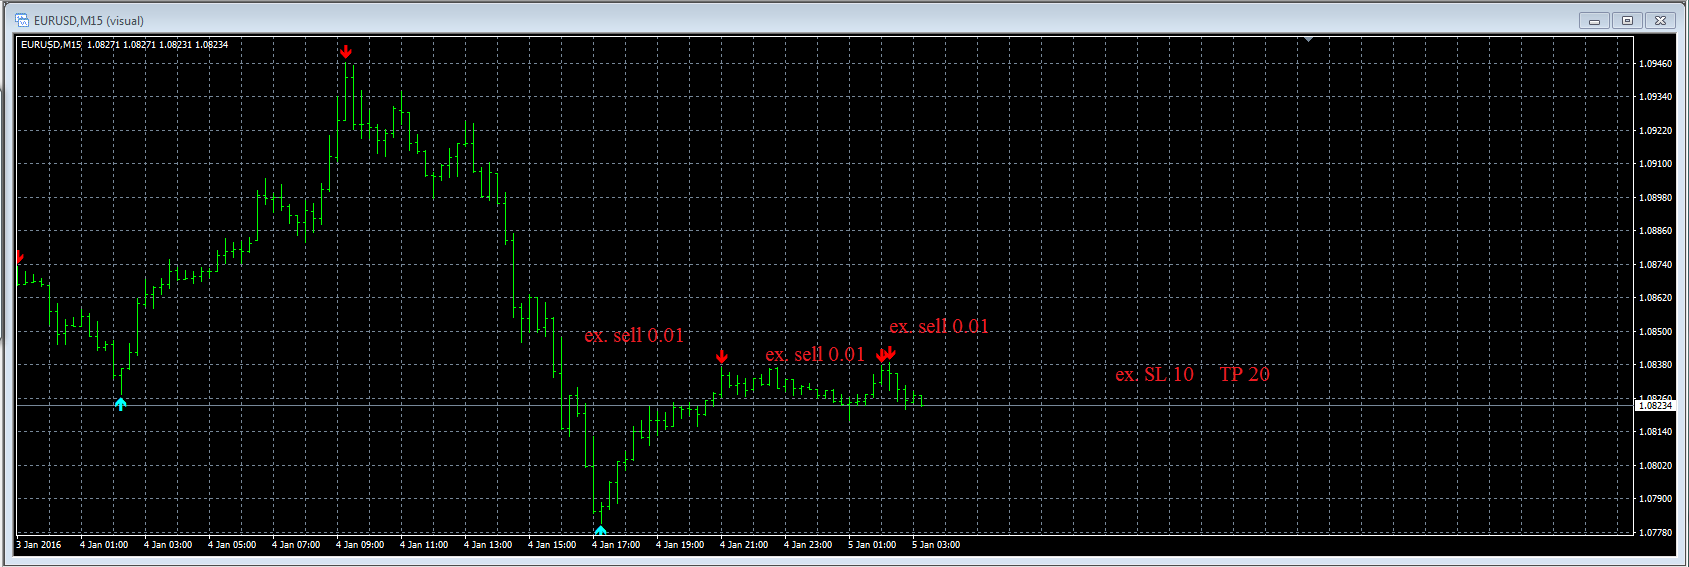Image resolution: width=1689 pixels, height=567 pixels.
Task: Click time axis label '4 Jan 03:00'
Action: pos(168,545)
